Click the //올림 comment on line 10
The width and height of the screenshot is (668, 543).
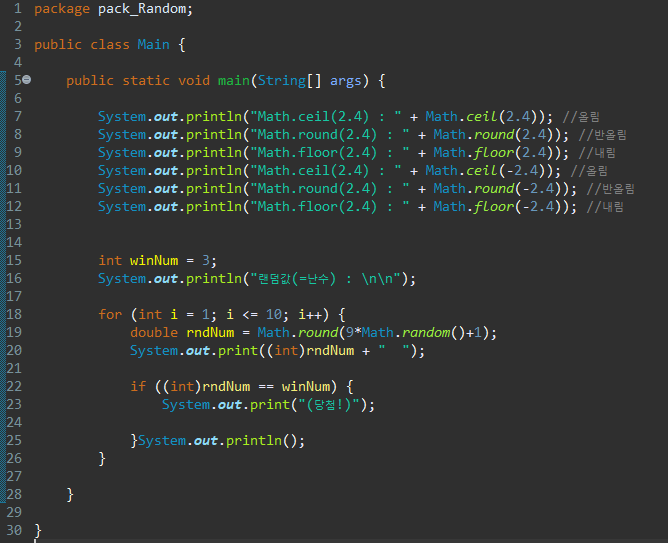(589, 170)
